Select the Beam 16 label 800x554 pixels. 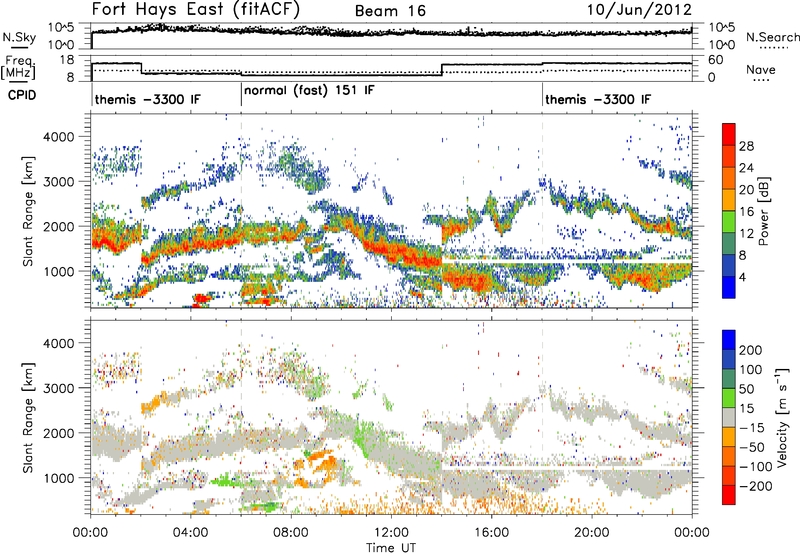click(390, 11)
